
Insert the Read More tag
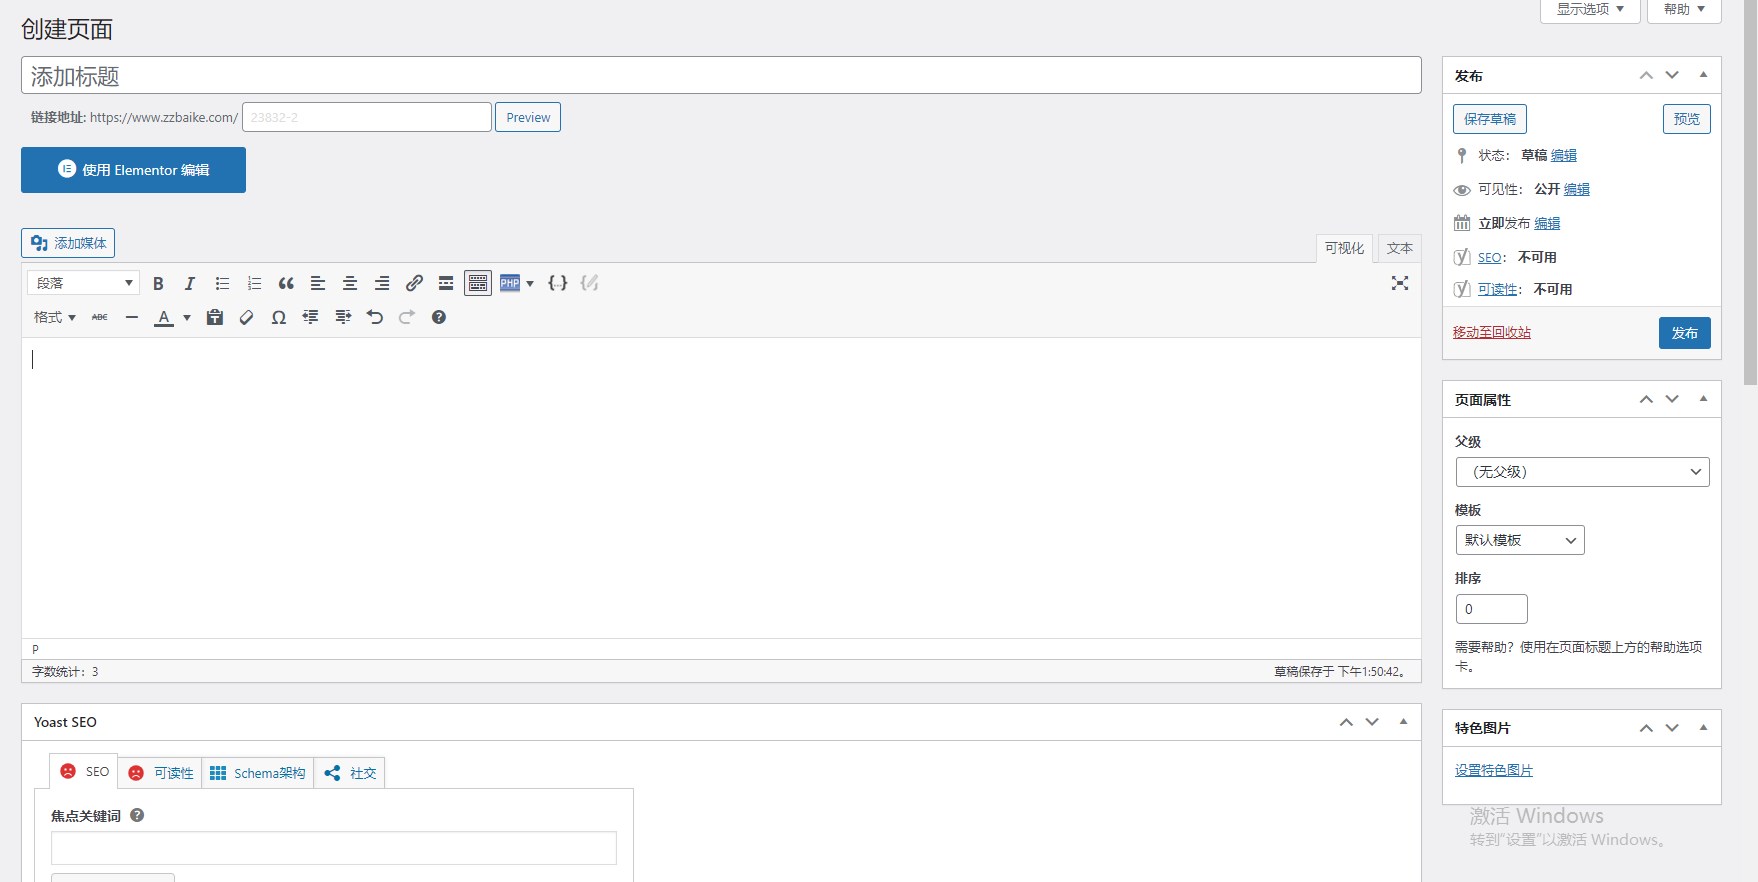446,284
